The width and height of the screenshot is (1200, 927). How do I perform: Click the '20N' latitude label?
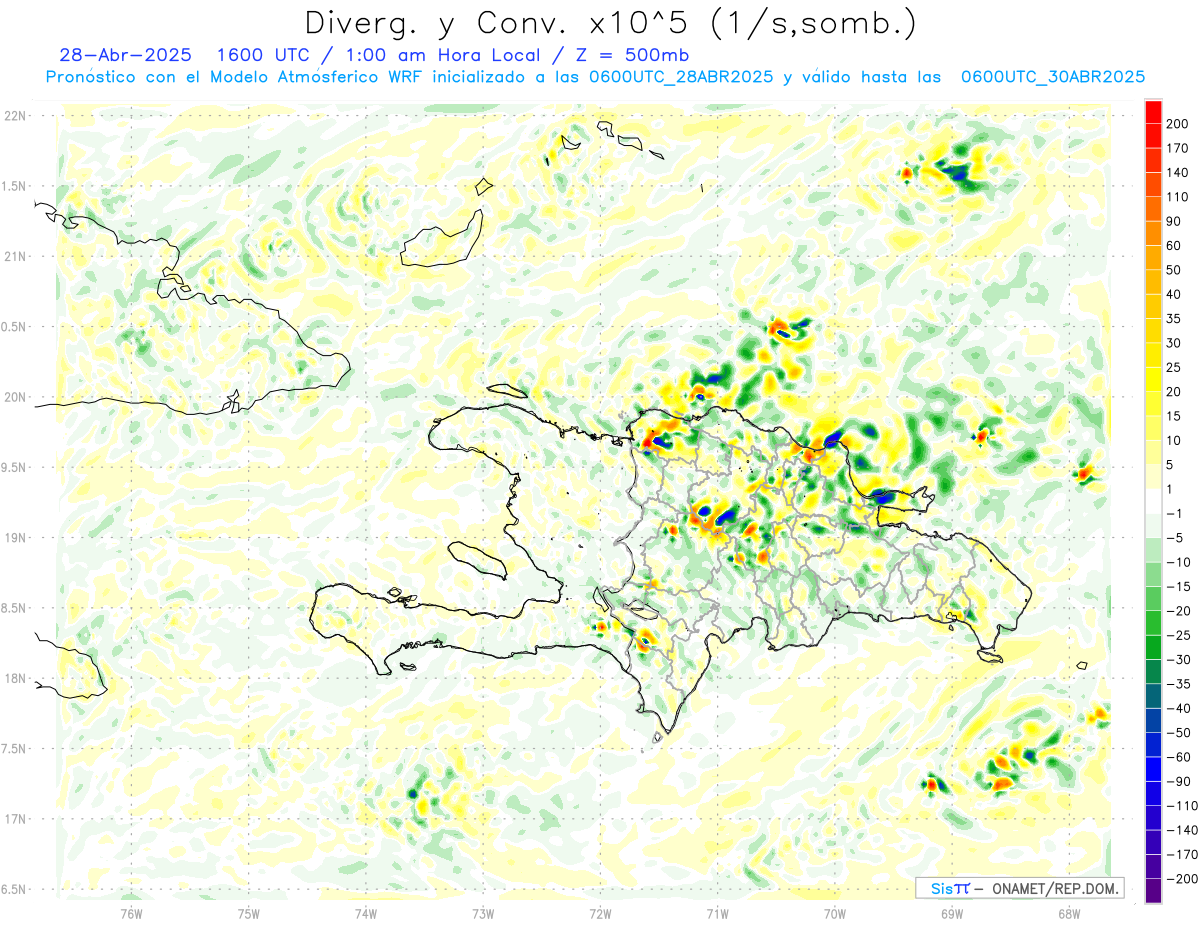[x=15, y=397]
